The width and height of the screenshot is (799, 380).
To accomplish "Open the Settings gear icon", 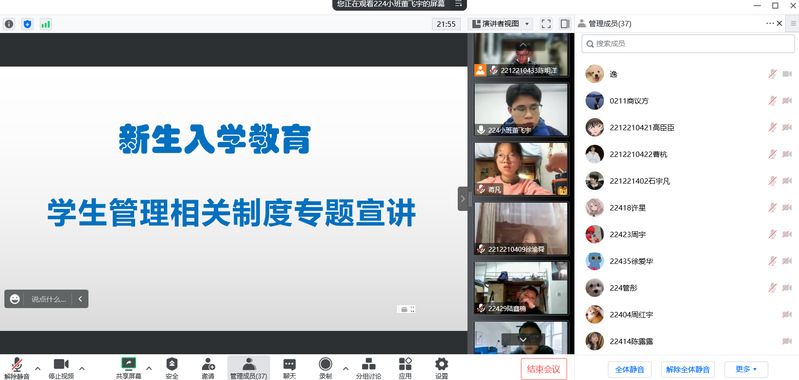I will [441, 364].
